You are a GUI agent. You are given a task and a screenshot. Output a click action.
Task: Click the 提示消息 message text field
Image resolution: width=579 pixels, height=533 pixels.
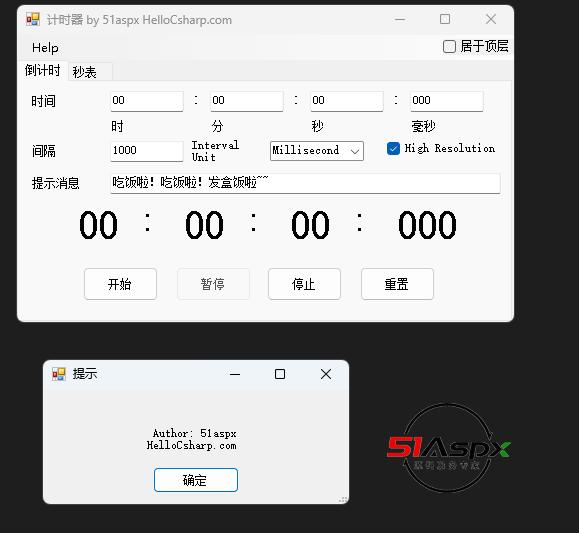[x=305, y=183]
